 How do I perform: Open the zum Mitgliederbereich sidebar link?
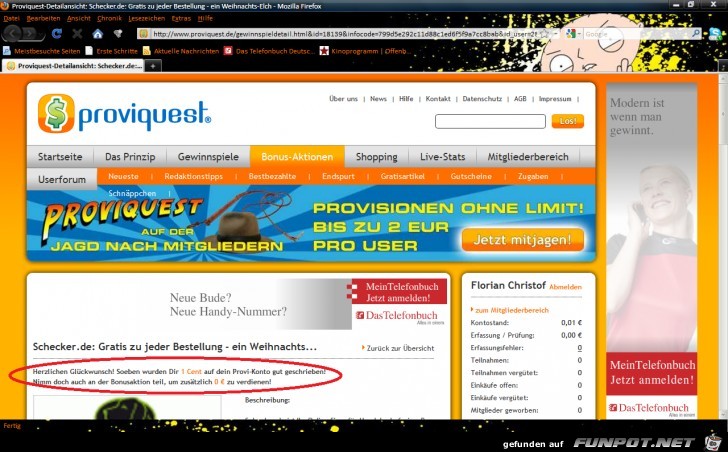click(512, 310)
